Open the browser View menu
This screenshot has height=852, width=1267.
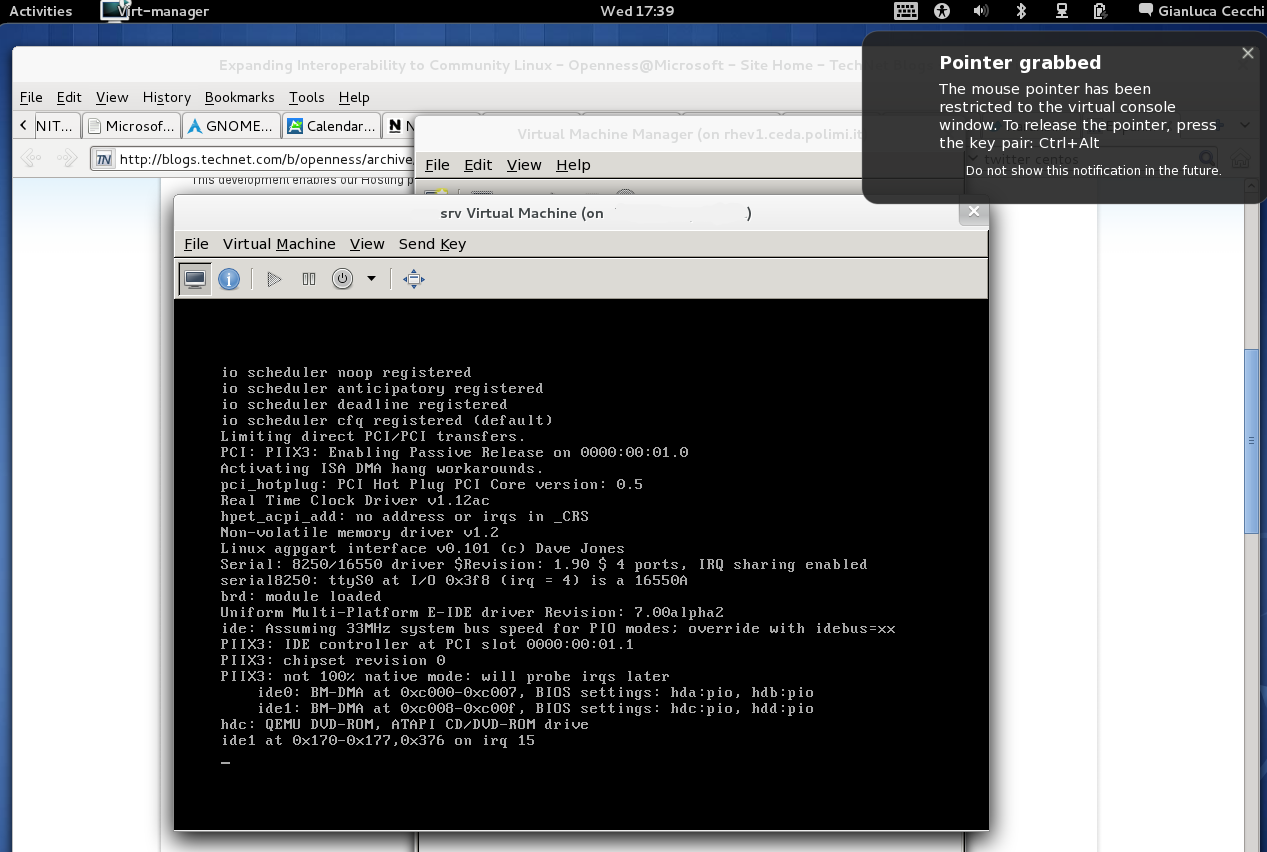coord(112,97)
